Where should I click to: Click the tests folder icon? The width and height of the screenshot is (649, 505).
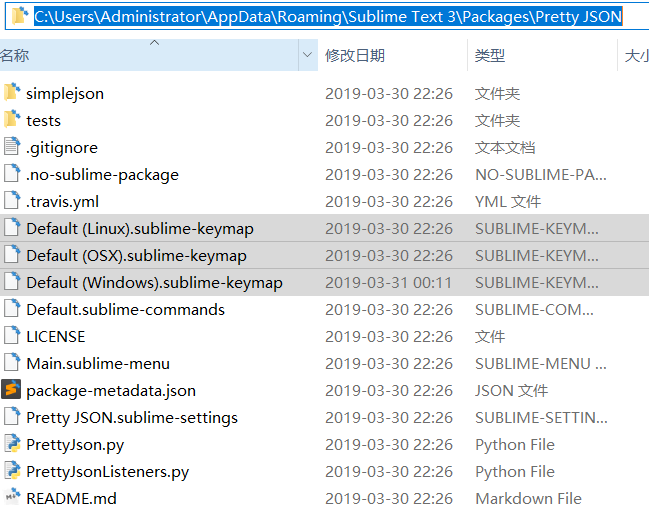click(12, 120)
